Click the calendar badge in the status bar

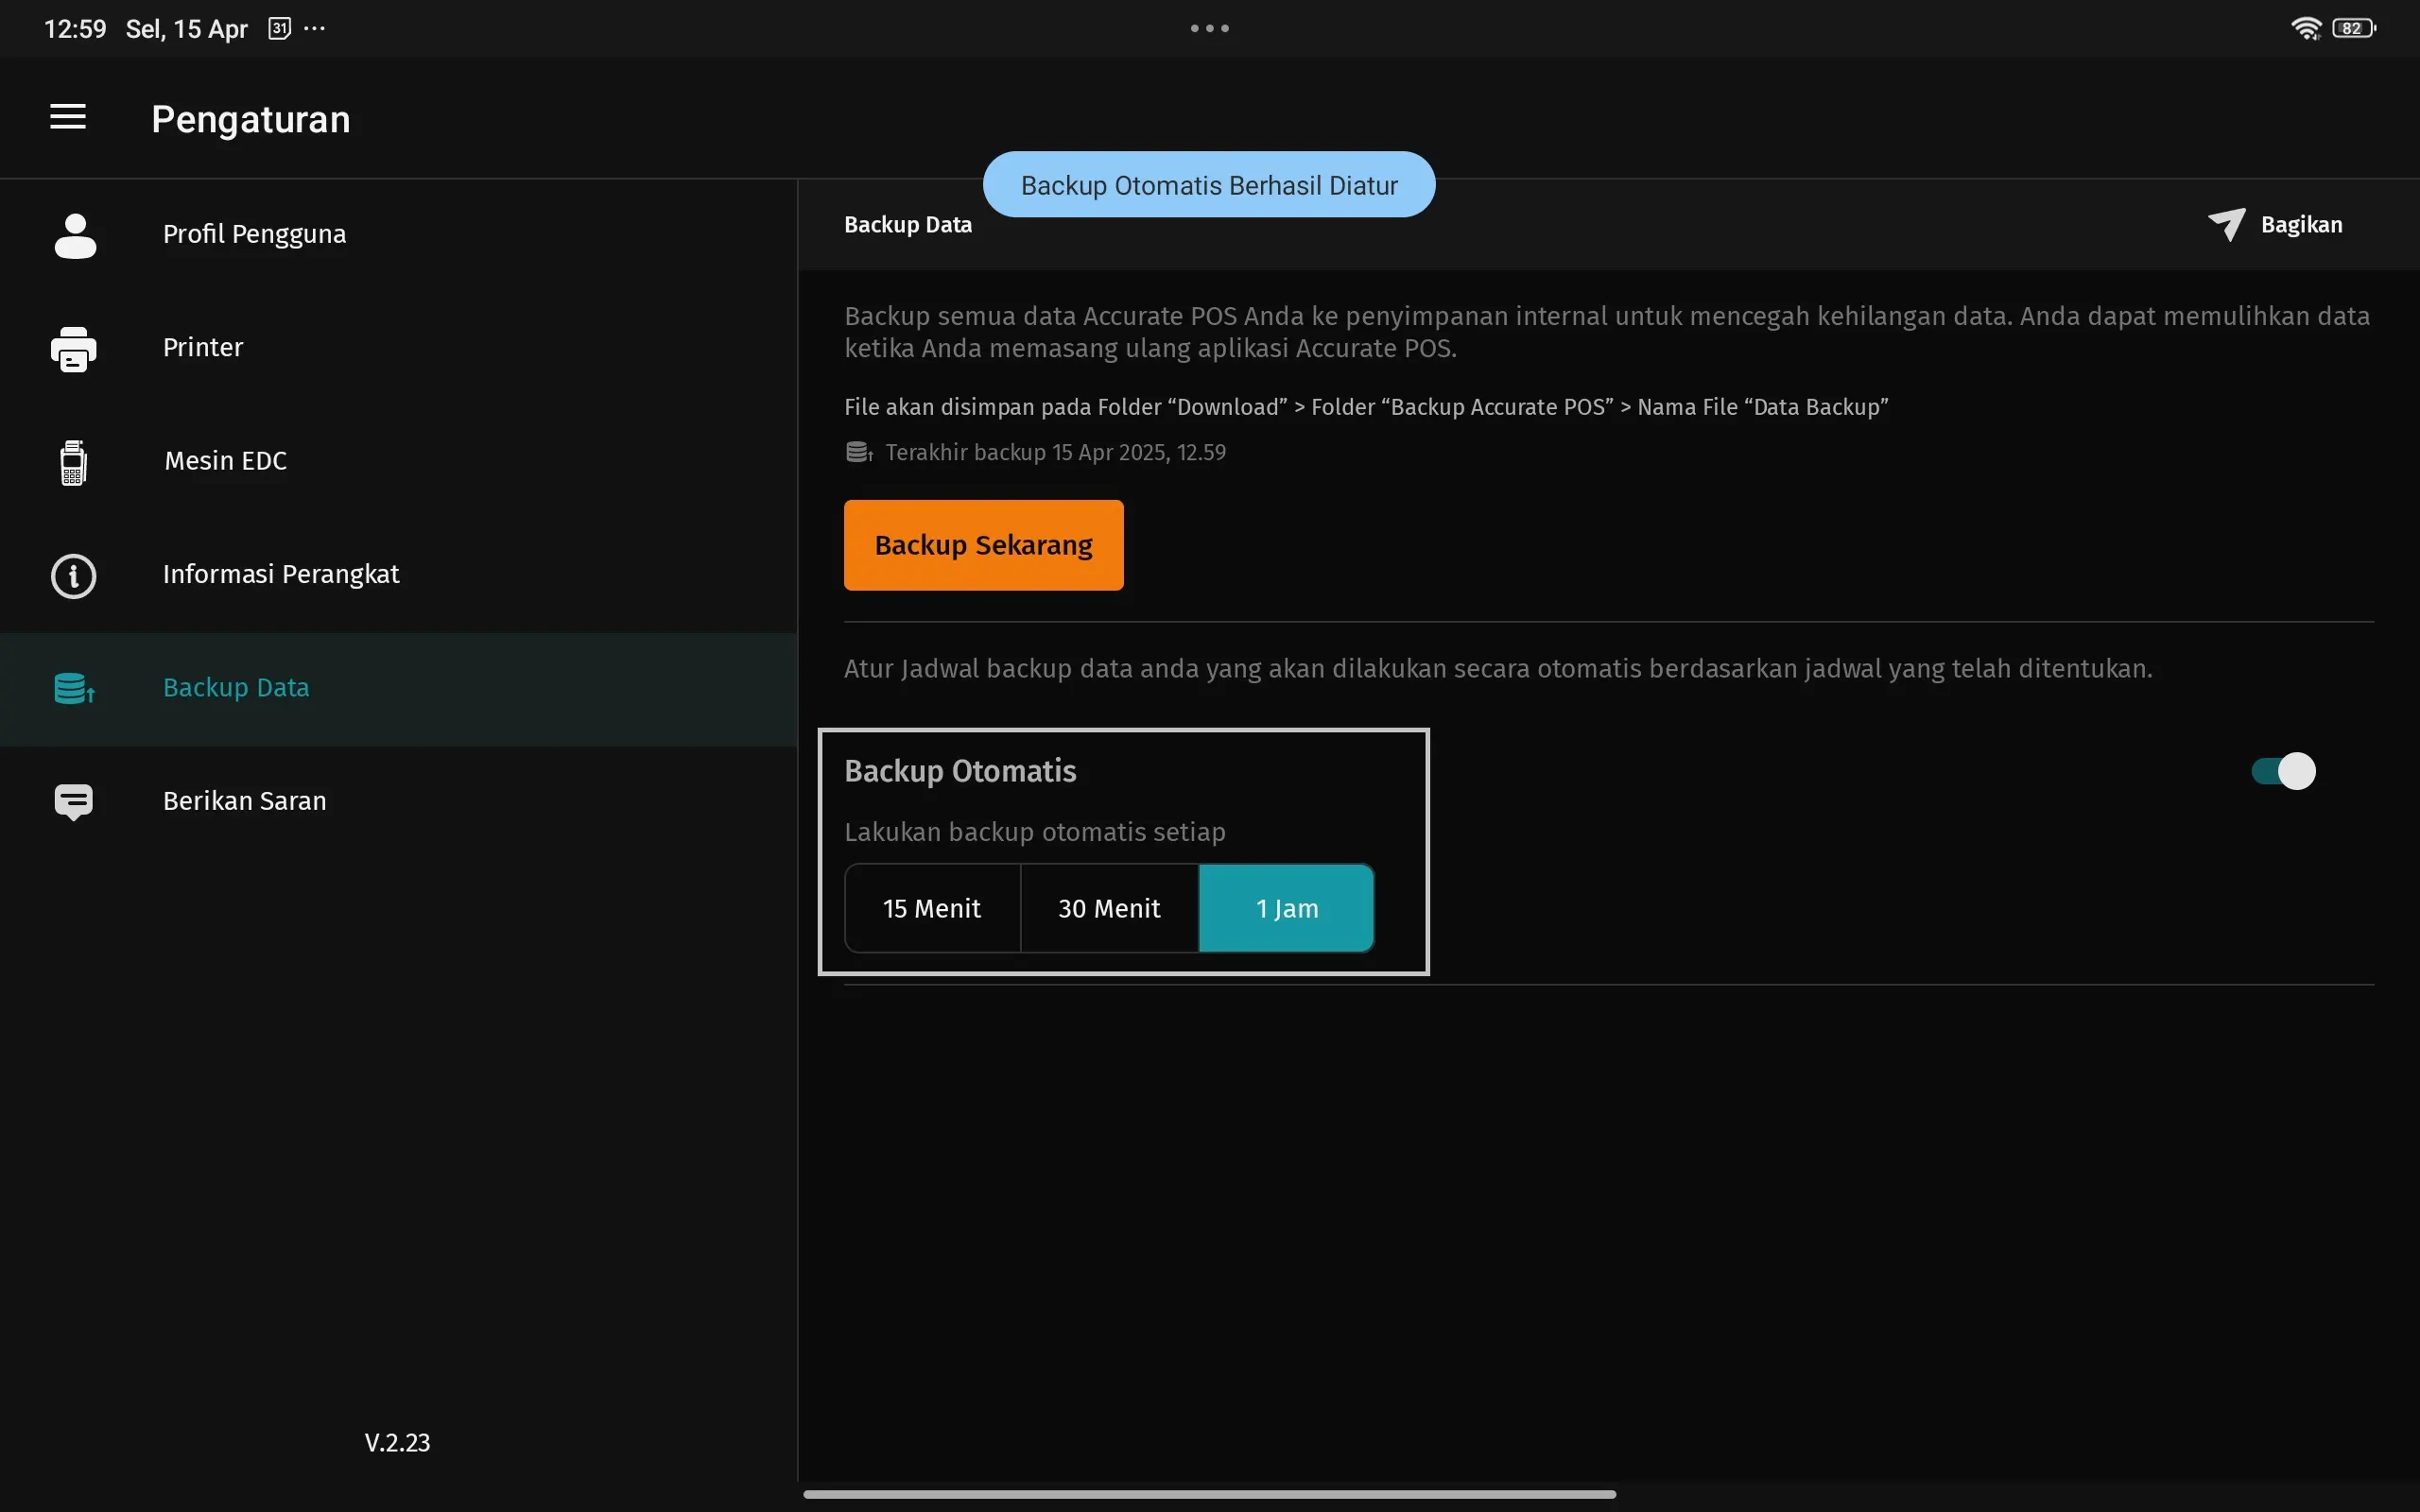(x=279, y=28)
